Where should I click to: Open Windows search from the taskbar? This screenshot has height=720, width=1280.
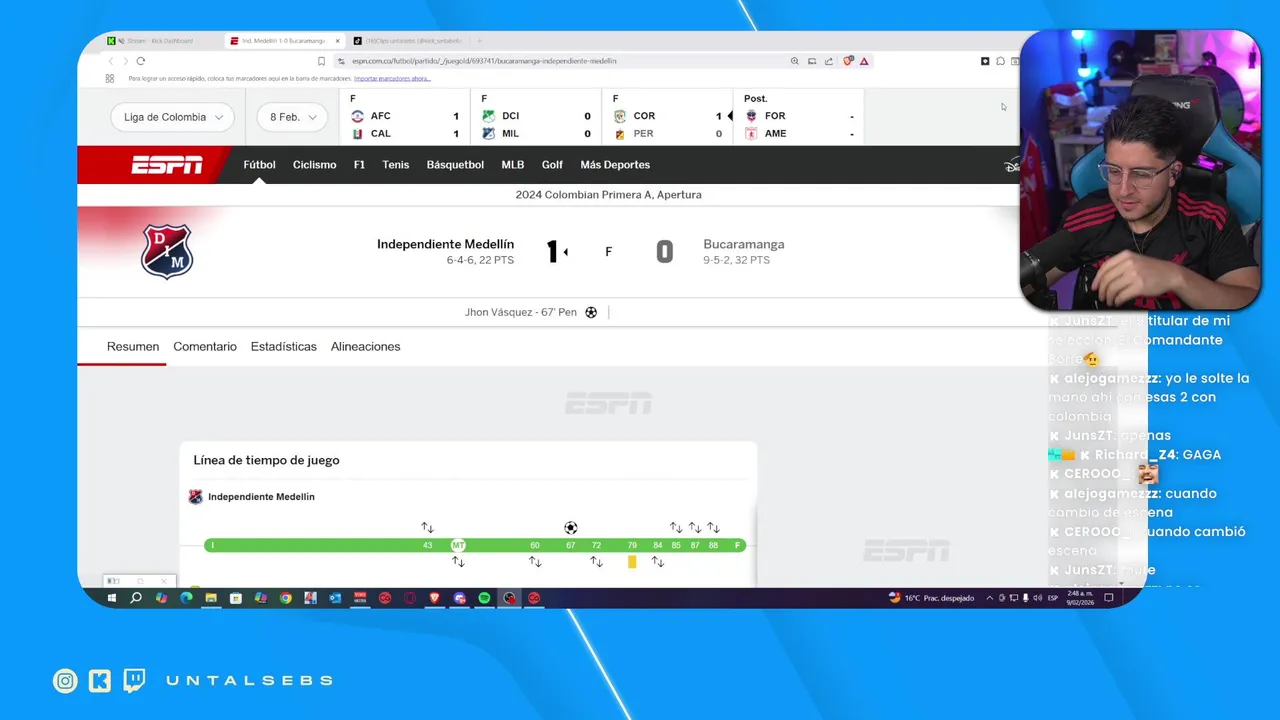tap(137, 598)
